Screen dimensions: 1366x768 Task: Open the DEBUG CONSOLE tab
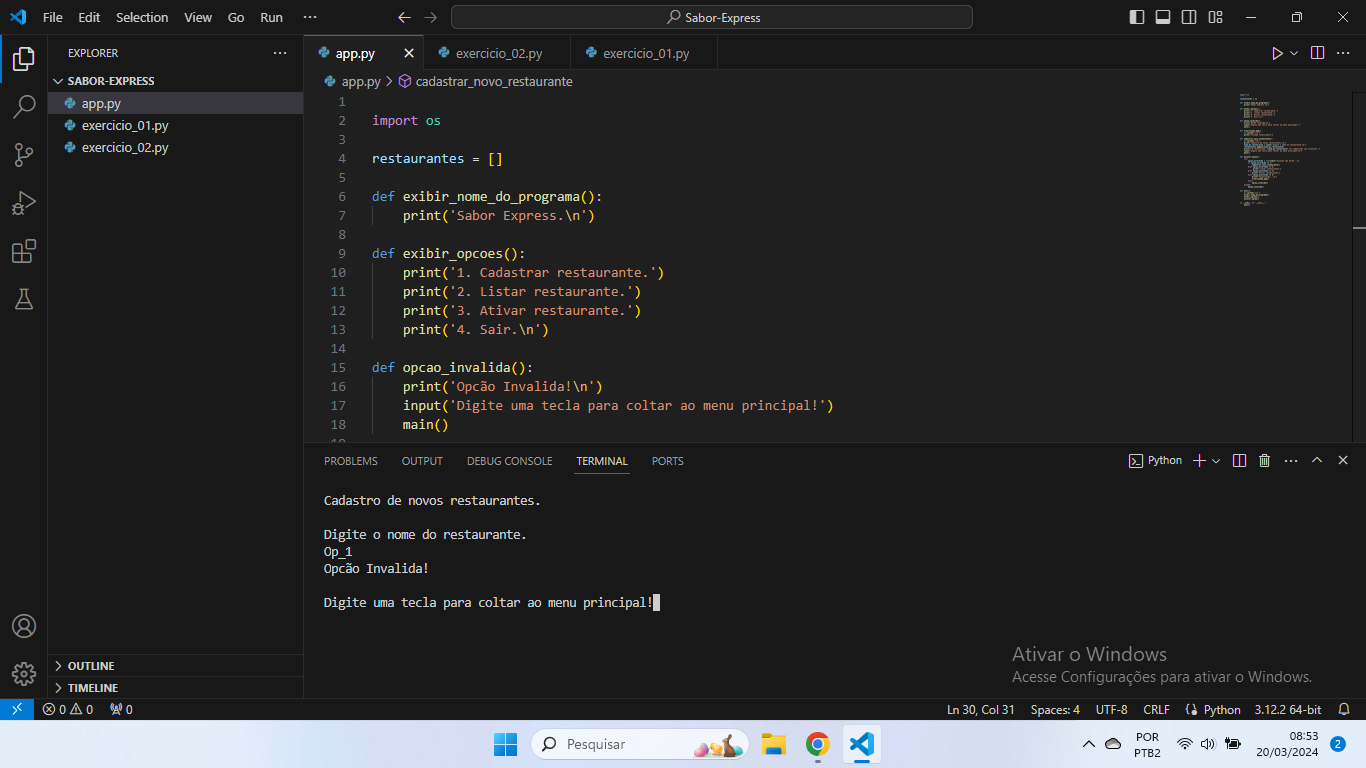click(509, 461)
